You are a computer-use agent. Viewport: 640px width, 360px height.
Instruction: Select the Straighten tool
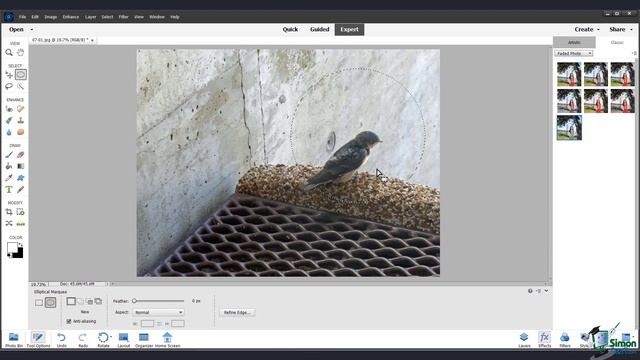(x=20, y=223)
